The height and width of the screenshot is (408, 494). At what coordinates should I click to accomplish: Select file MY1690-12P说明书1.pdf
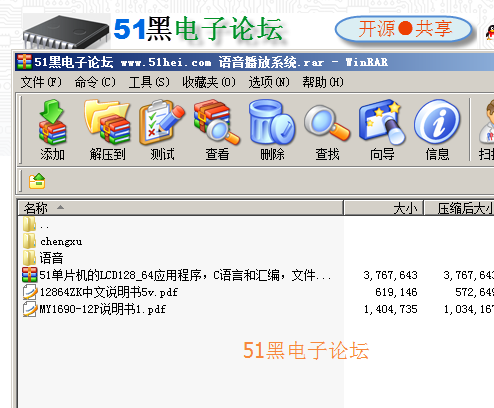click(102, 309)
